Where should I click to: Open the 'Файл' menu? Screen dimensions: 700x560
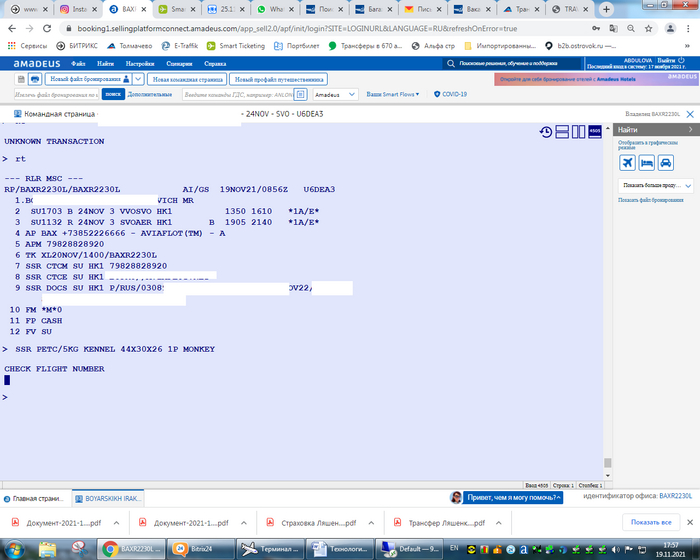point(77,63)
